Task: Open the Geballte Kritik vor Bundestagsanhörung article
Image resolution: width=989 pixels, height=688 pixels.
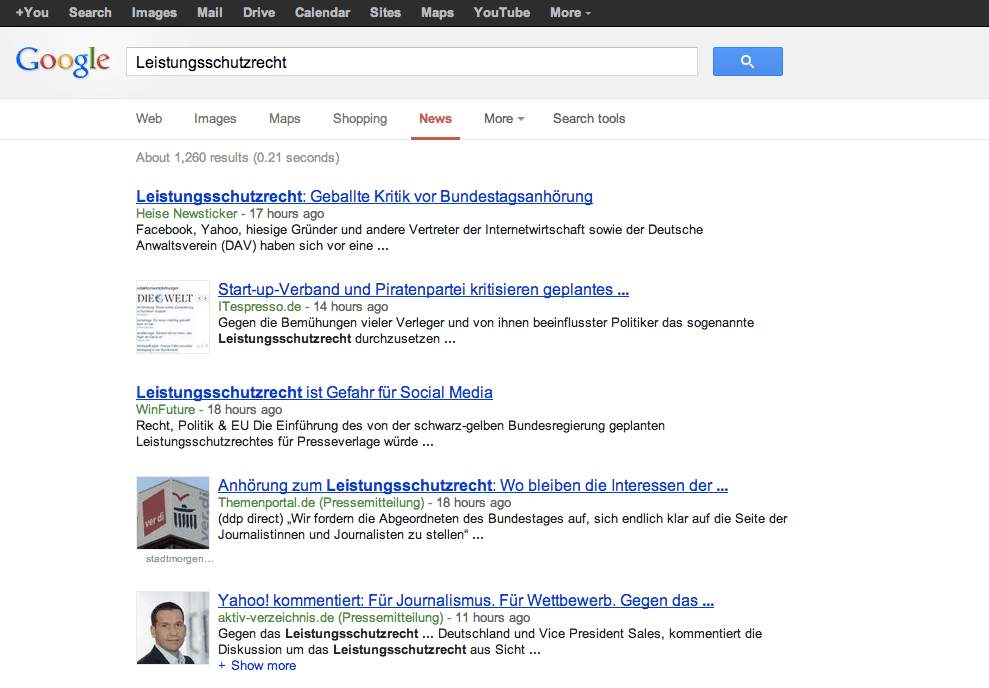Action: coord(365,196)
